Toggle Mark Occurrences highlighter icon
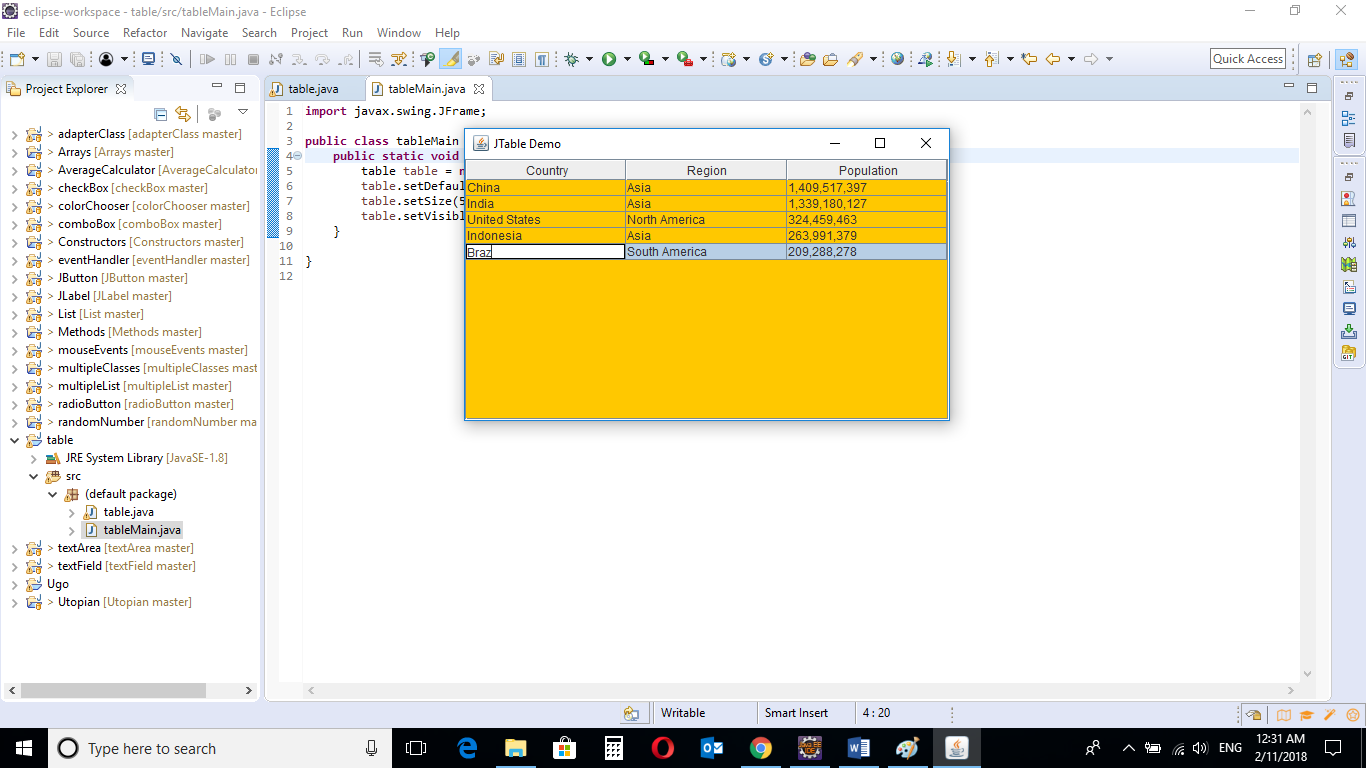Screen dimensions: 1366x768 point(452,59)
